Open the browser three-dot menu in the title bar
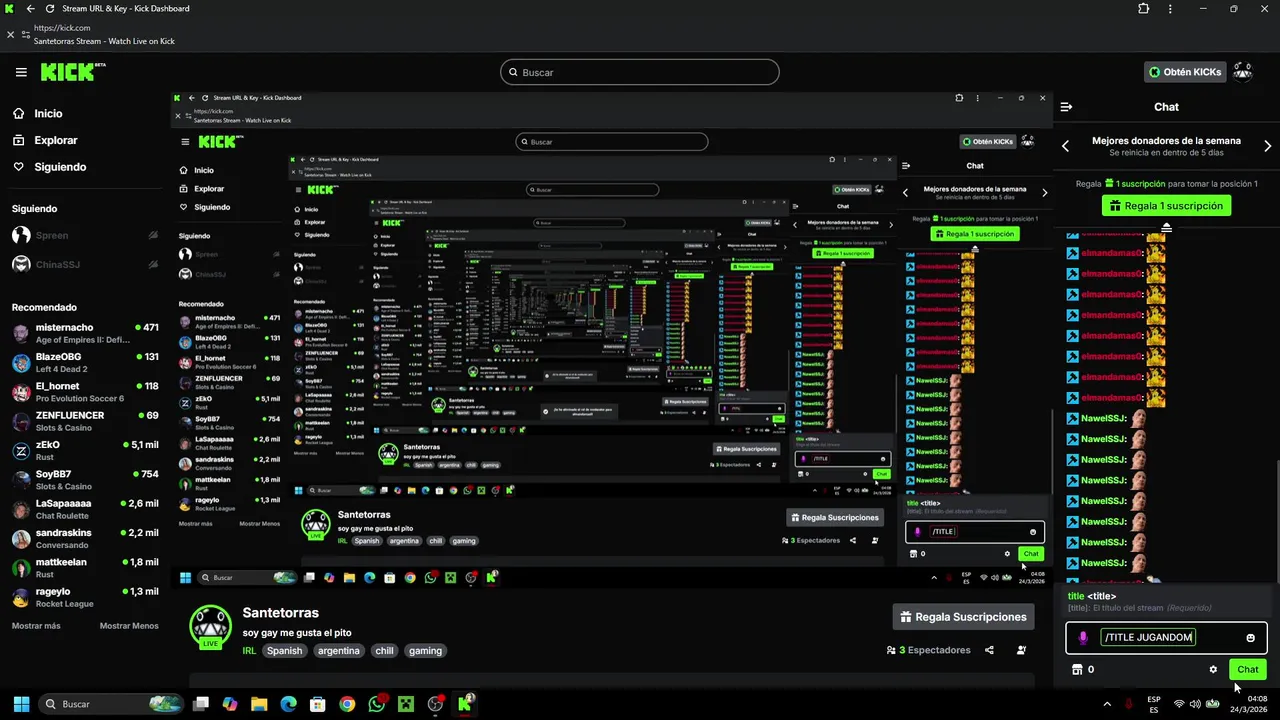Viewport: 1280px width, 720px height. 1170,9
